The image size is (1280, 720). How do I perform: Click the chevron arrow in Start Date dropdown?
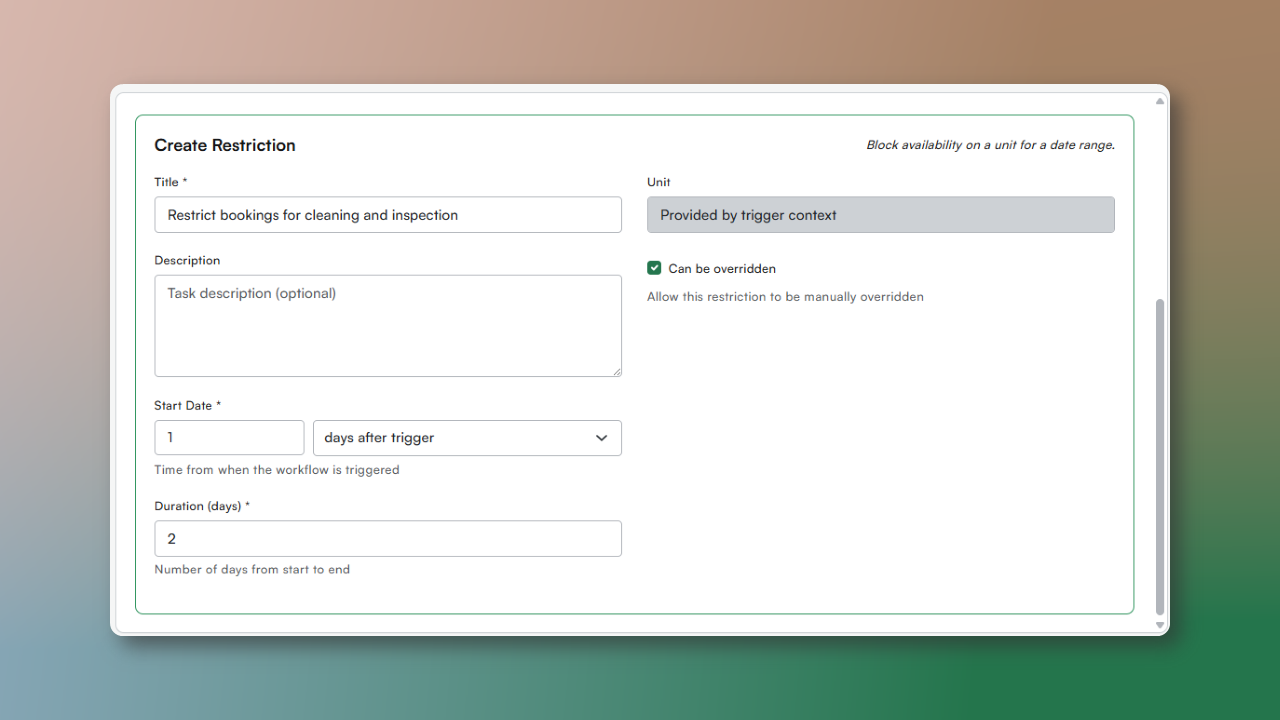click(x=601, y=438)
